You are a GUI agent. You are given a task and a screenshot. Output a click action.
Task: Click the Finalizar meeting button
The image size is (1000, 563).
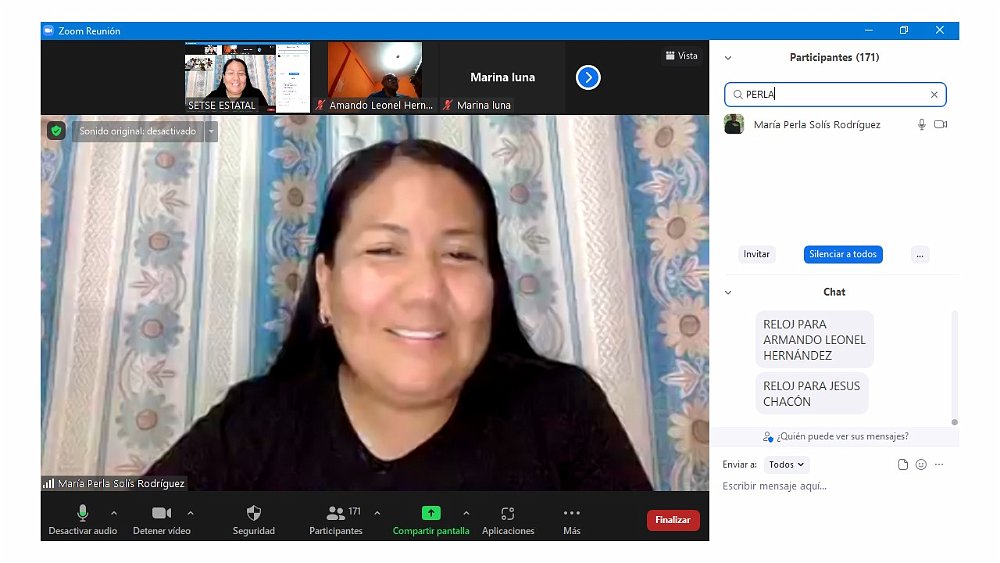pos(673,520)
